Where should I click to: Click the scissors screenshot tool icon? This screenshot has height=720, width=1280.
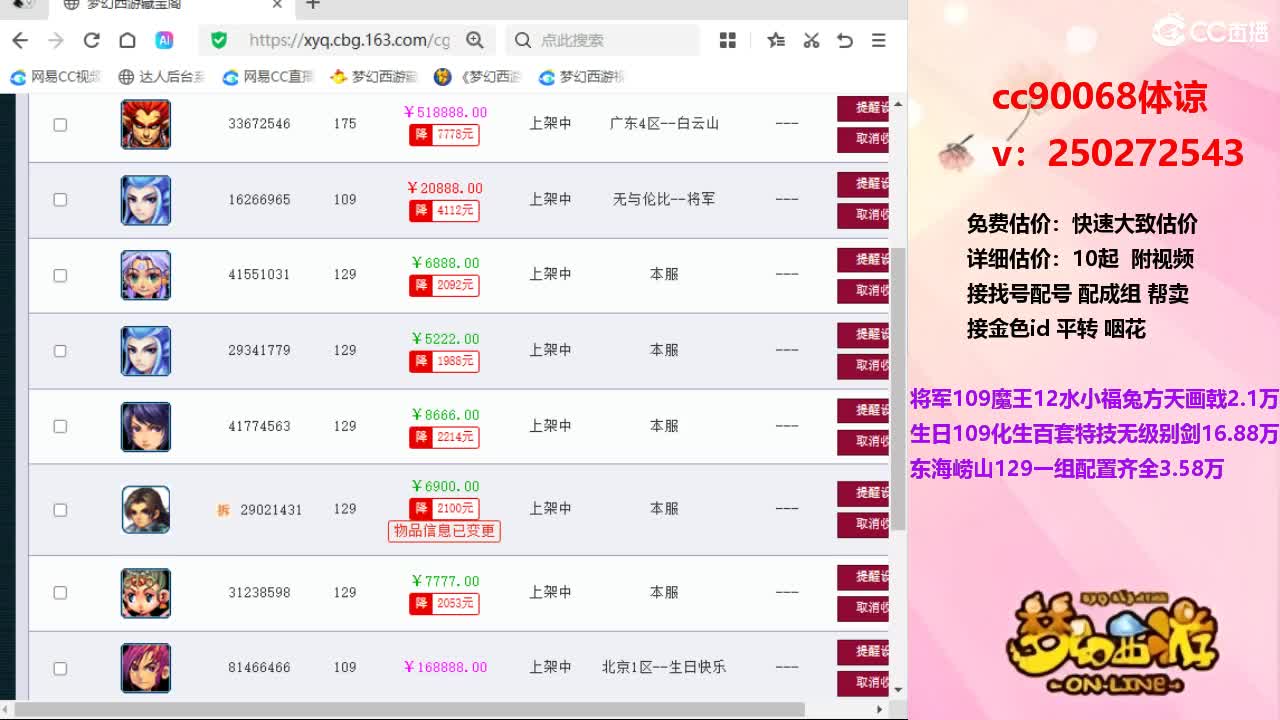[811, 40]
